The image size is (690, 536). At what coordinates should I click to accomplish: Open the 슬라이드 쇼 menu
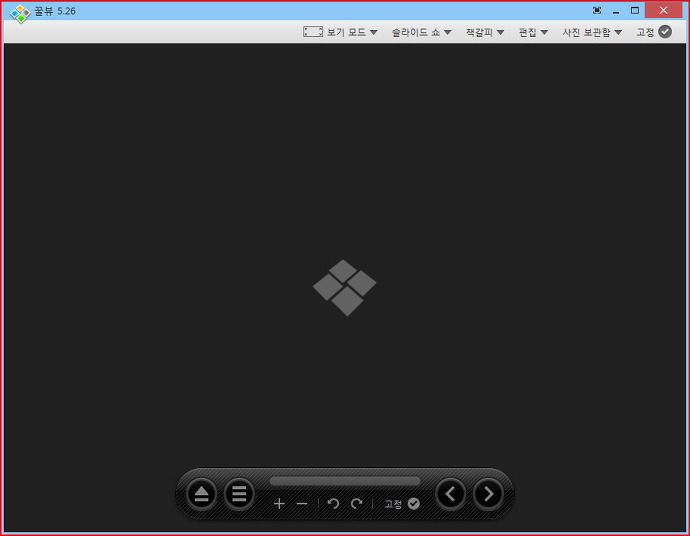click(422, 32)
